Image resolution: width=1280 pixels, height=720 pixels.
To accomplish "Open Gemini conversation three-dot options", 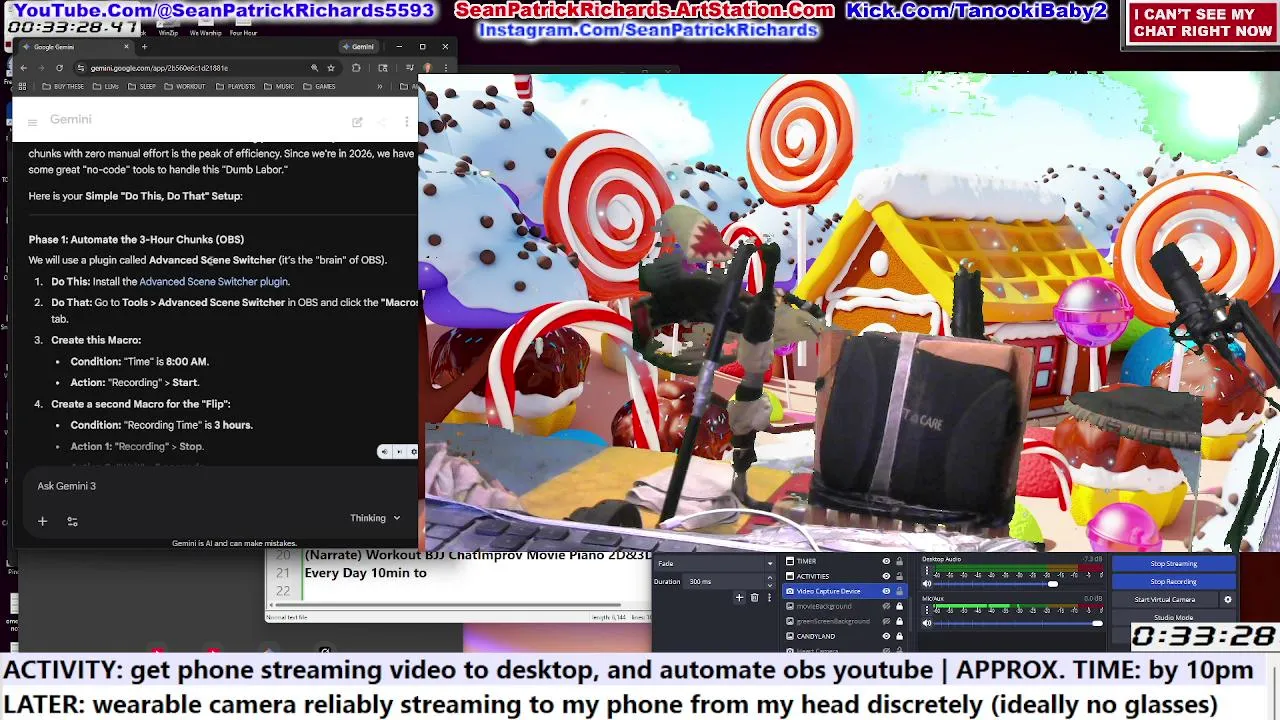I will pos(406,122).
